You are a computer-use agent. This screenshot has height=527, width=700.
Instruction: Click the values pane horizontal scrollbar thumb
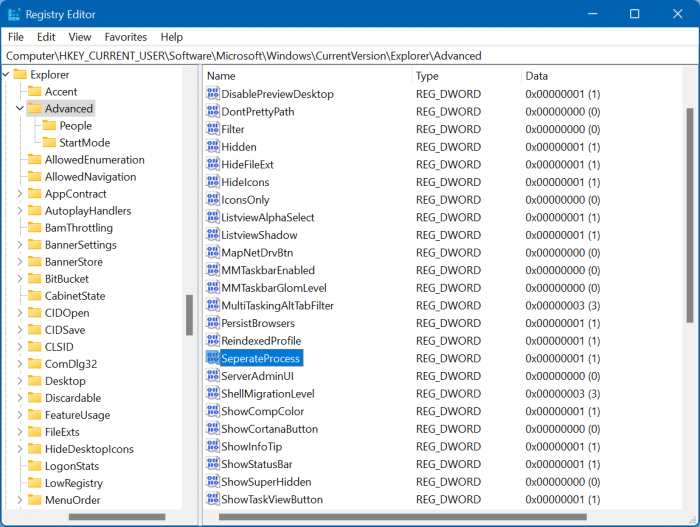[403, 517]
